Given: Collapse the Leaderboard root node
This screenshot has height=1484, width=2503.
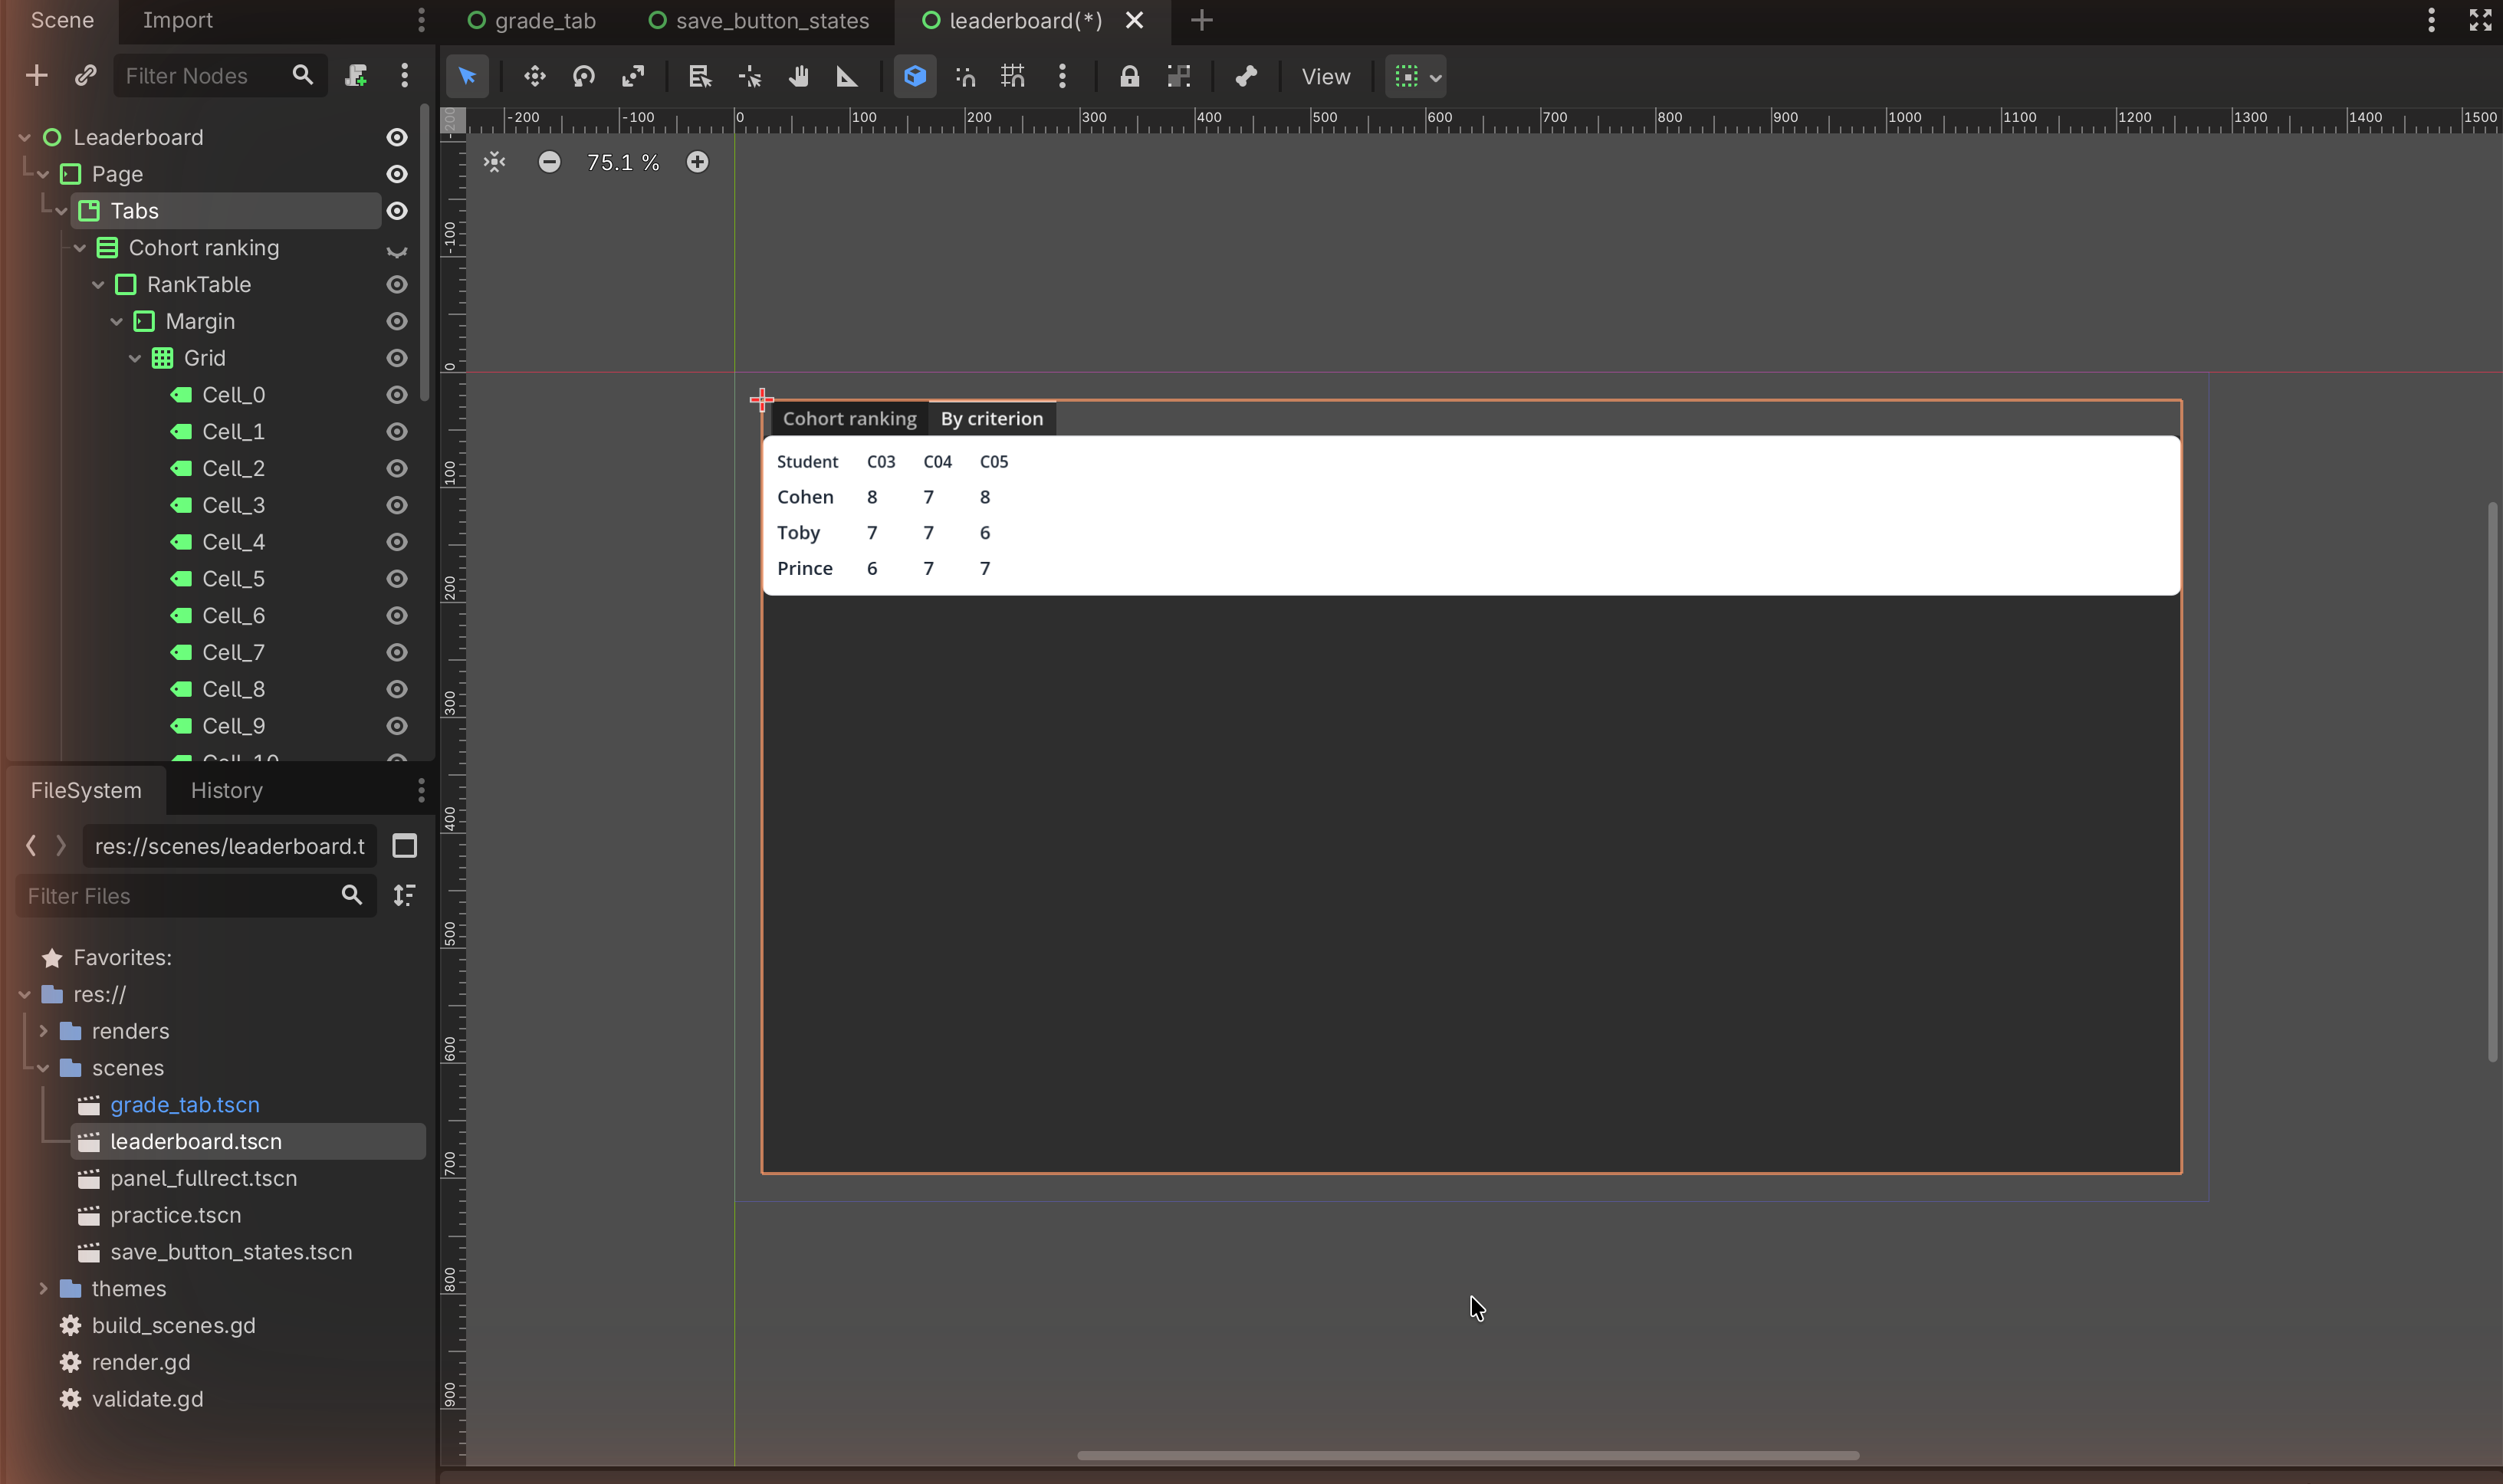Looking at the screenshot, I should pos(25,137).
